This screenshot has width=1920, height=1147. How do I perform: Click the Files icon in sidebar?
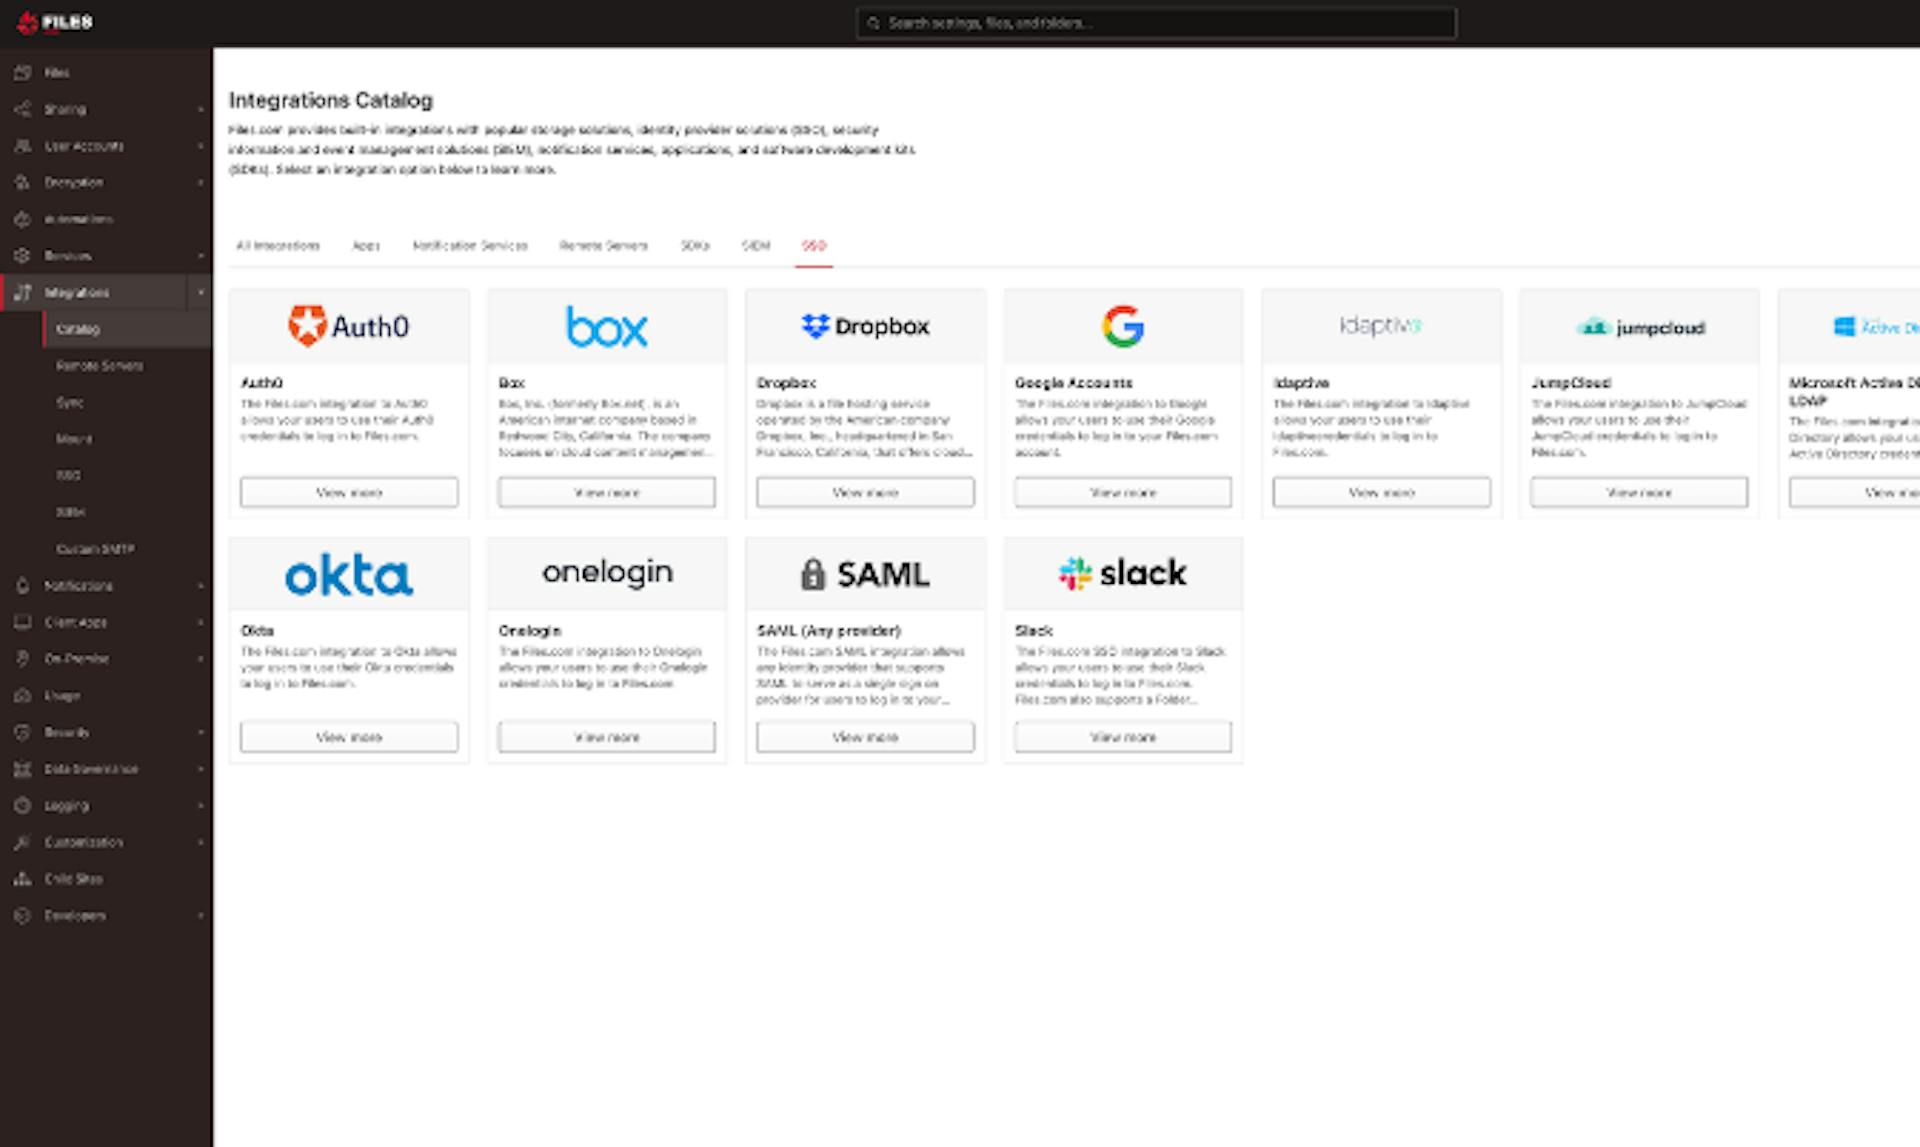point(22,73)
